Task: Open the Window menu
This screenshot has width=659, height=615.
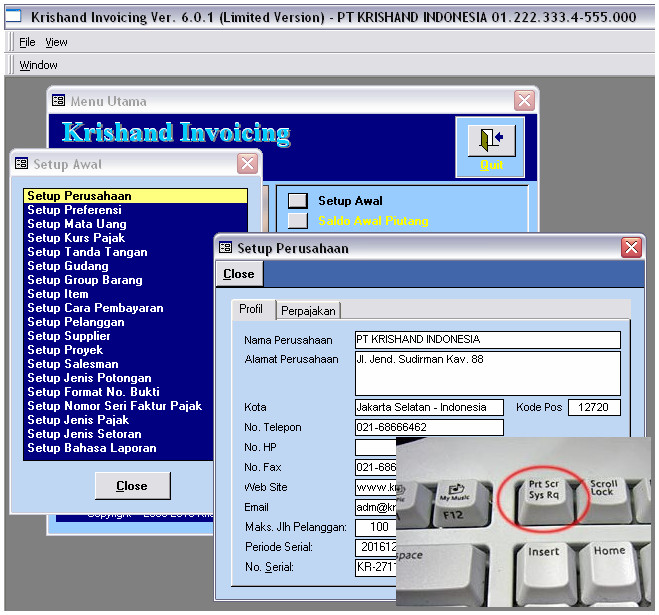Action: tap(38, 65)
